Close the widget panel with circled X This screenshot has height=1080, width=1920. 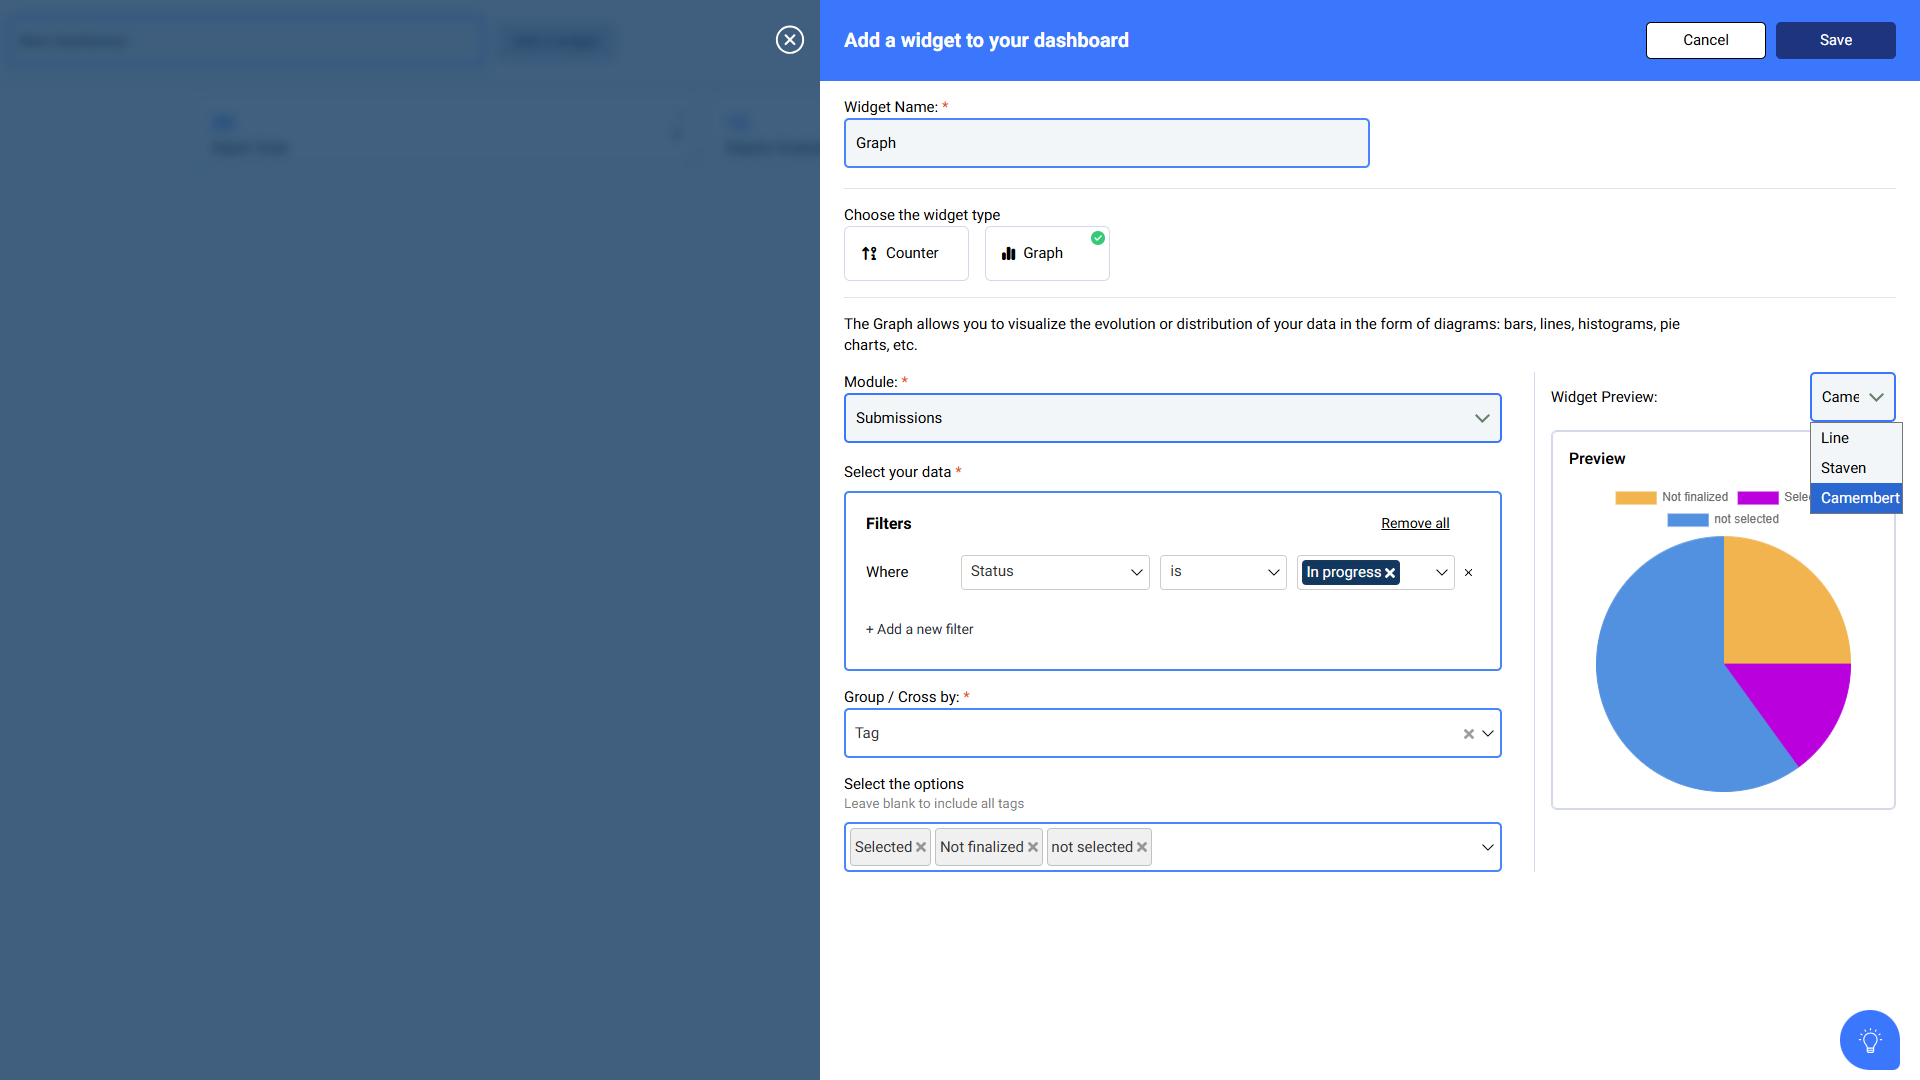point(789,40)
